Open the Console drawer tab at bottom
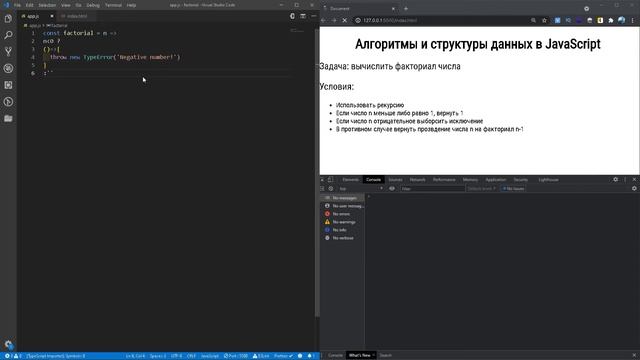This screenshot has height=360, width=640. click(x=335, y=356)
